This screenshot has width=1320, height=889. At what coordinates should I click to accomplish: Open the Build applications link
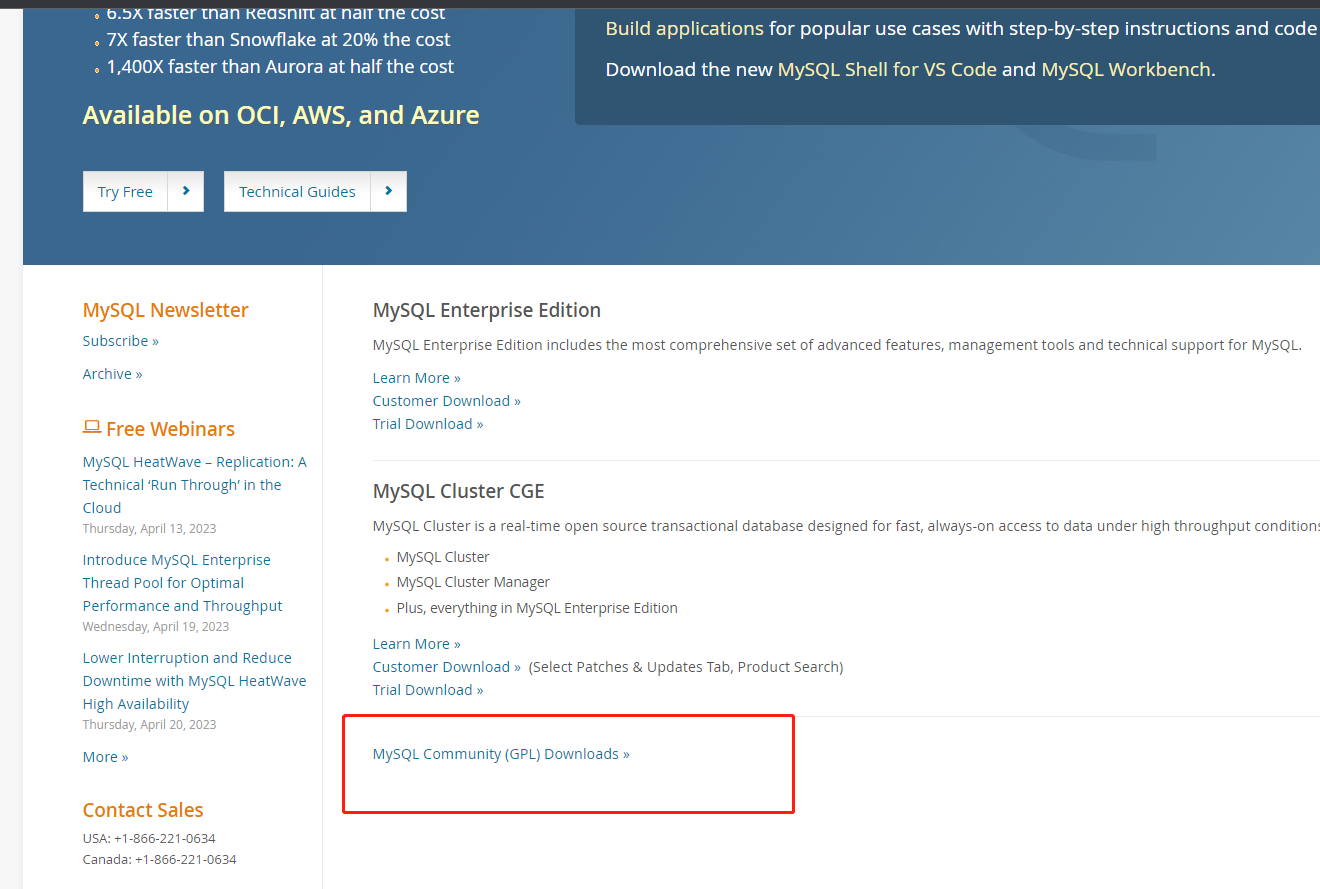685,28
